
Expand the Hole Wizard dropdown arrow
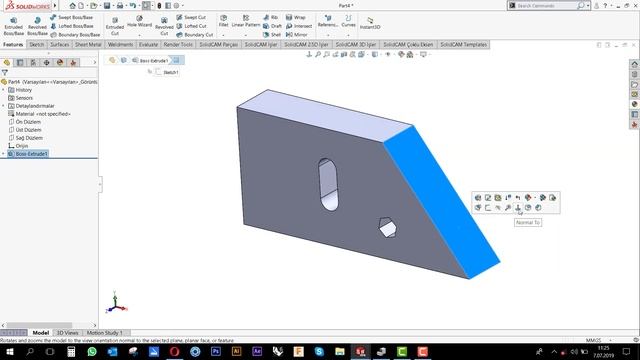[139, 36]
